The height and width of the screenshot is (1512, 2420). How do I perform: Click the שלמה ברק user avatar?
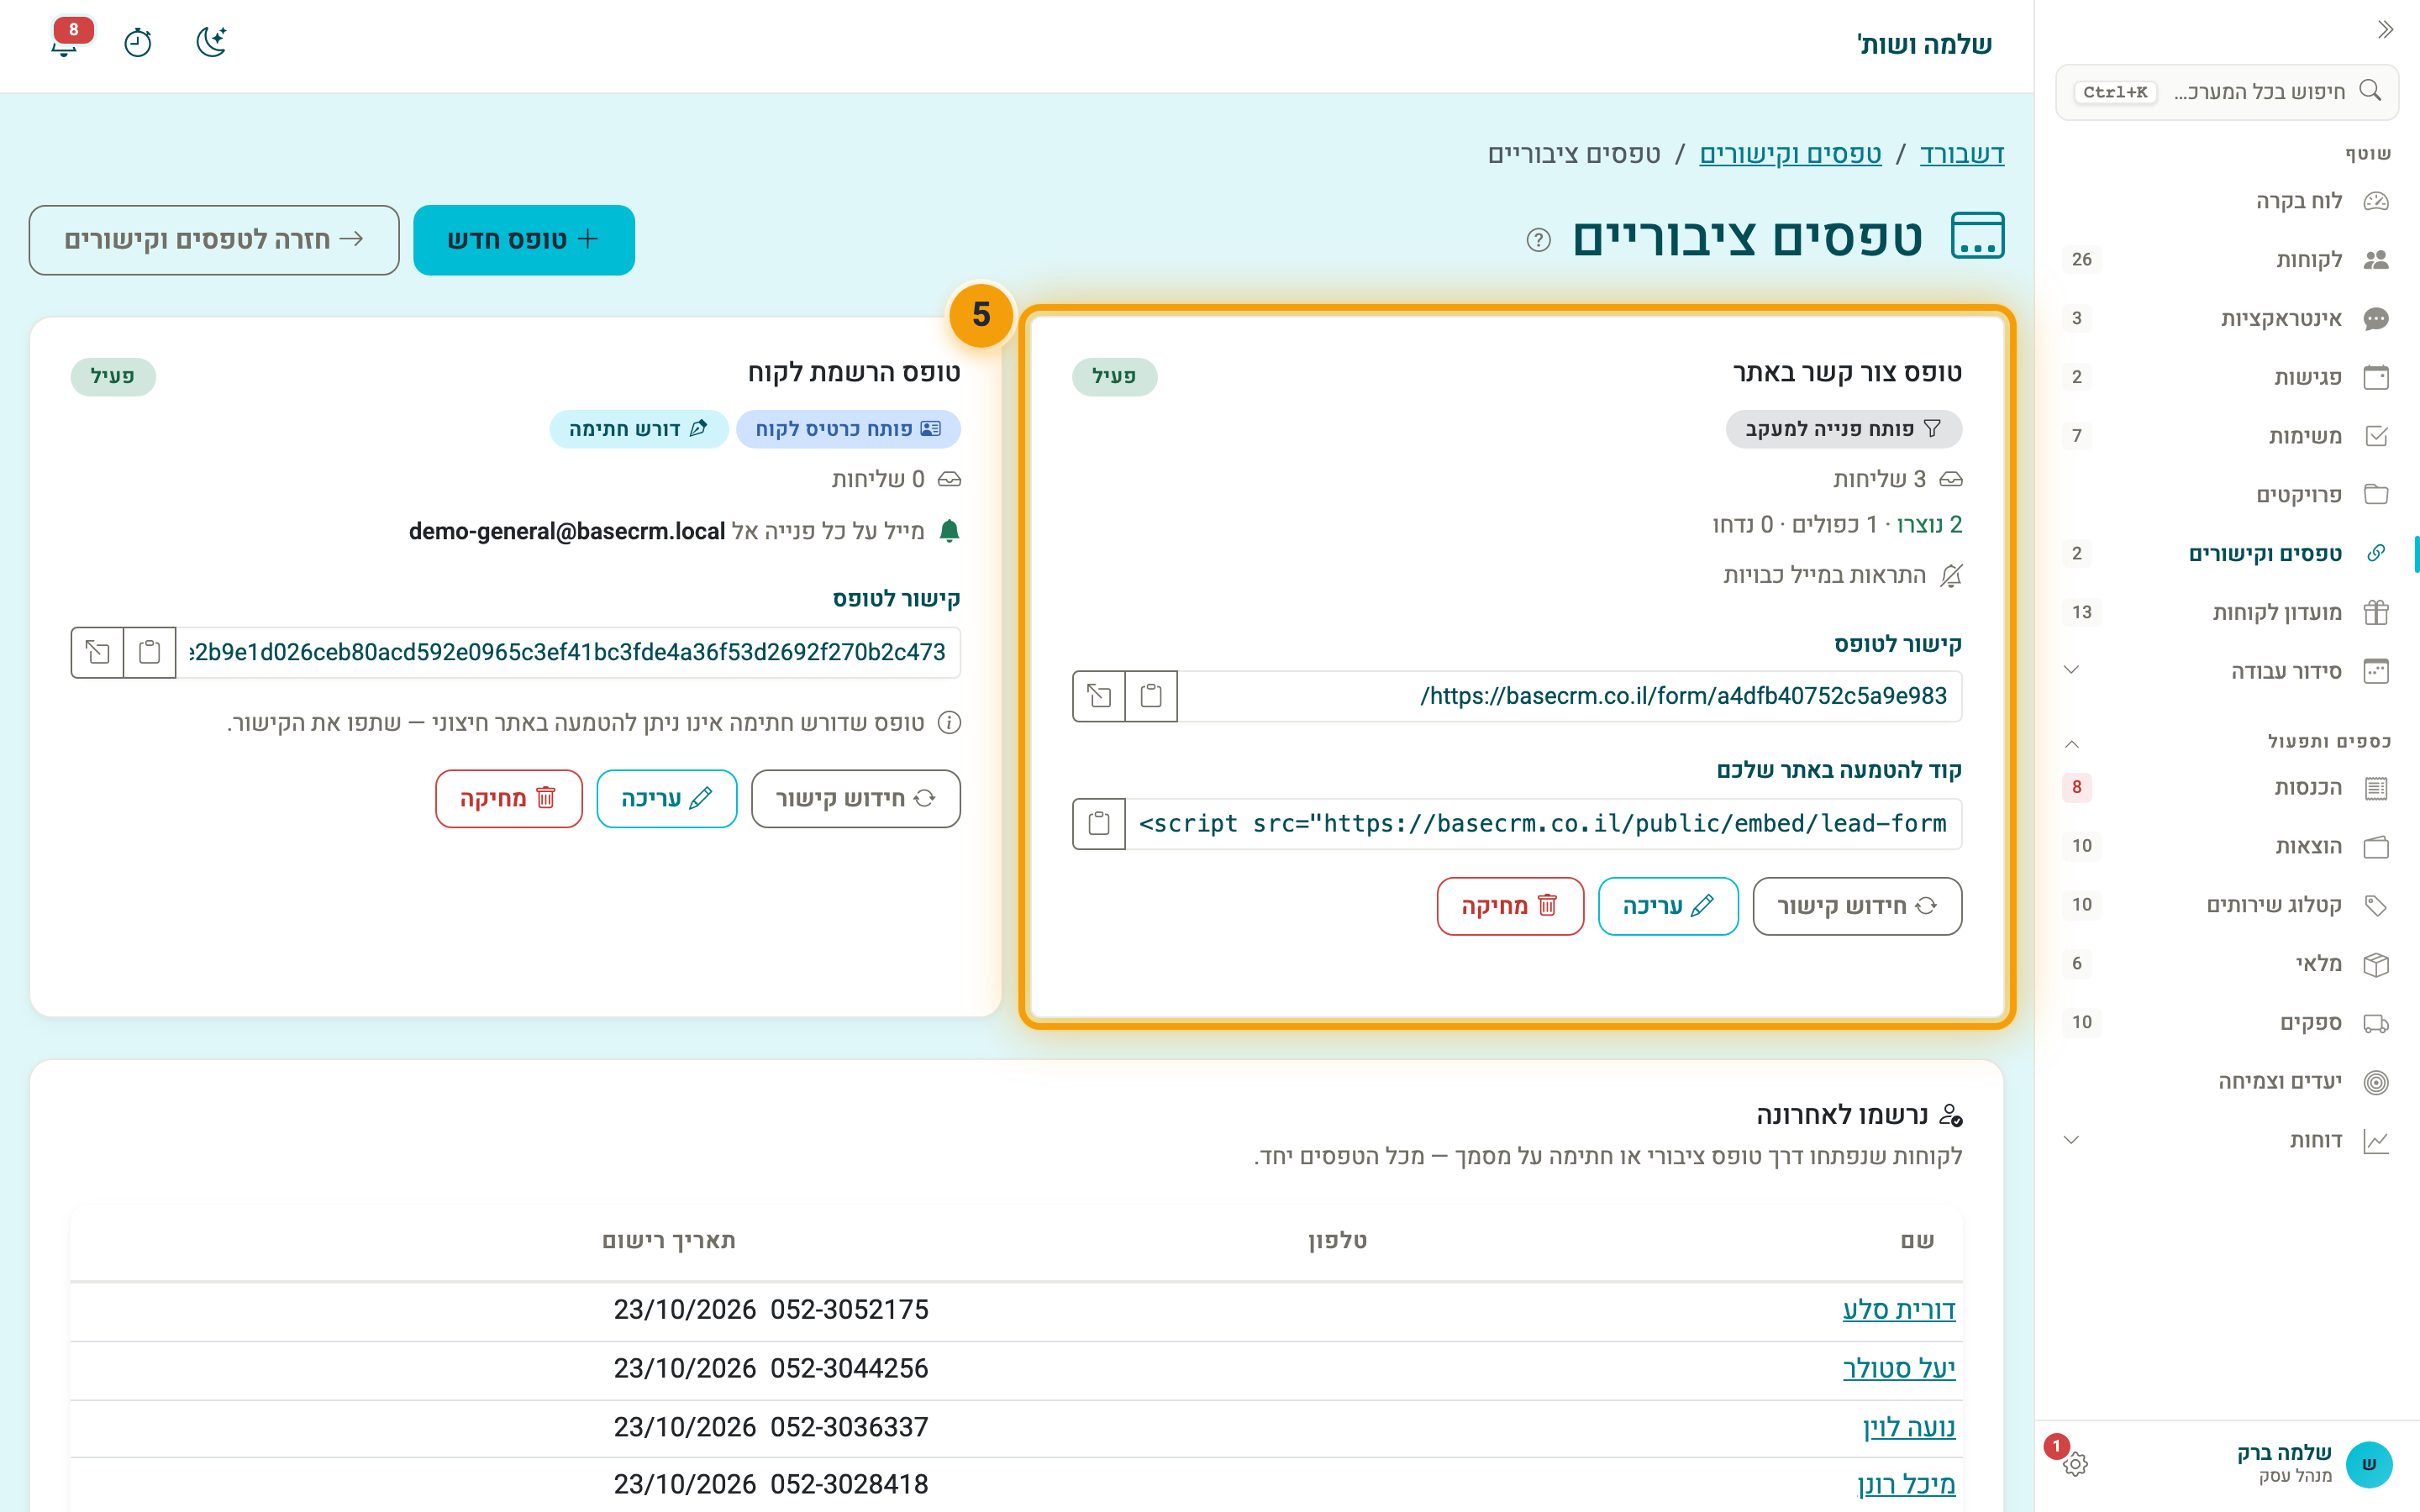click(2369, 1464)
